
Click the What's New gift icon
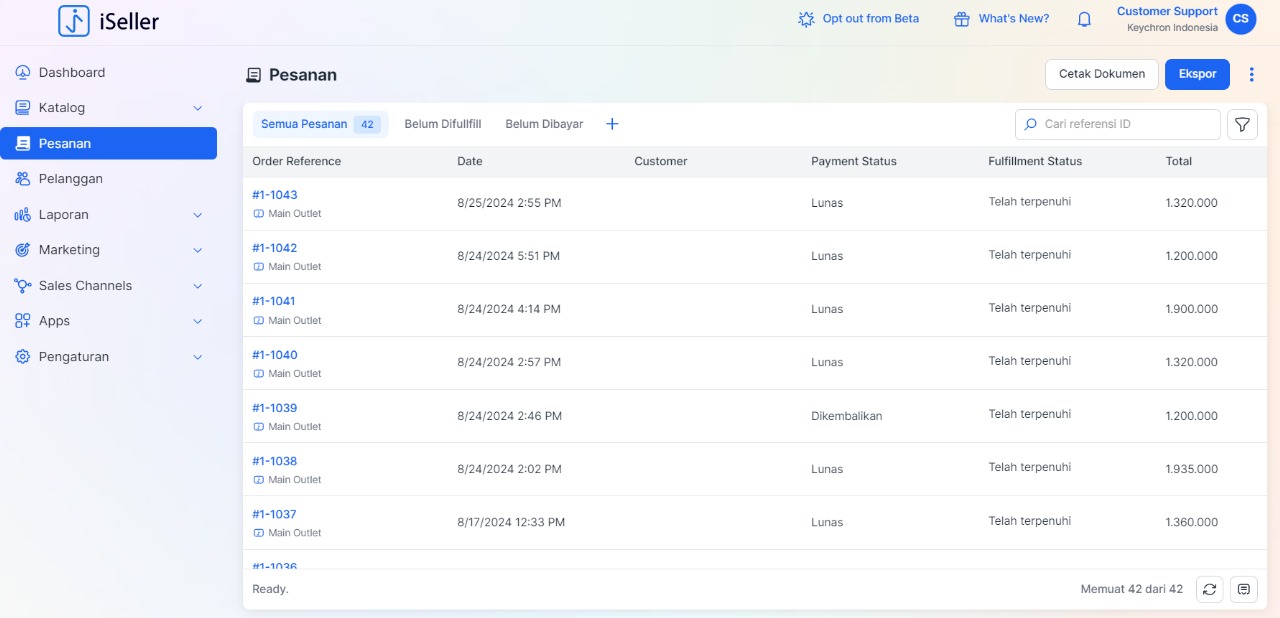(x=962, y=19)
